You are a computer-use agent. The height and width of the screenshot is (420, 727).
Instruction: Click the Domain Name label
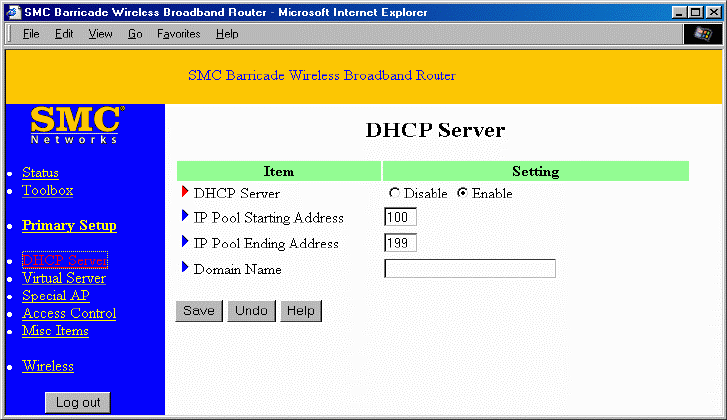pos(237,269)
